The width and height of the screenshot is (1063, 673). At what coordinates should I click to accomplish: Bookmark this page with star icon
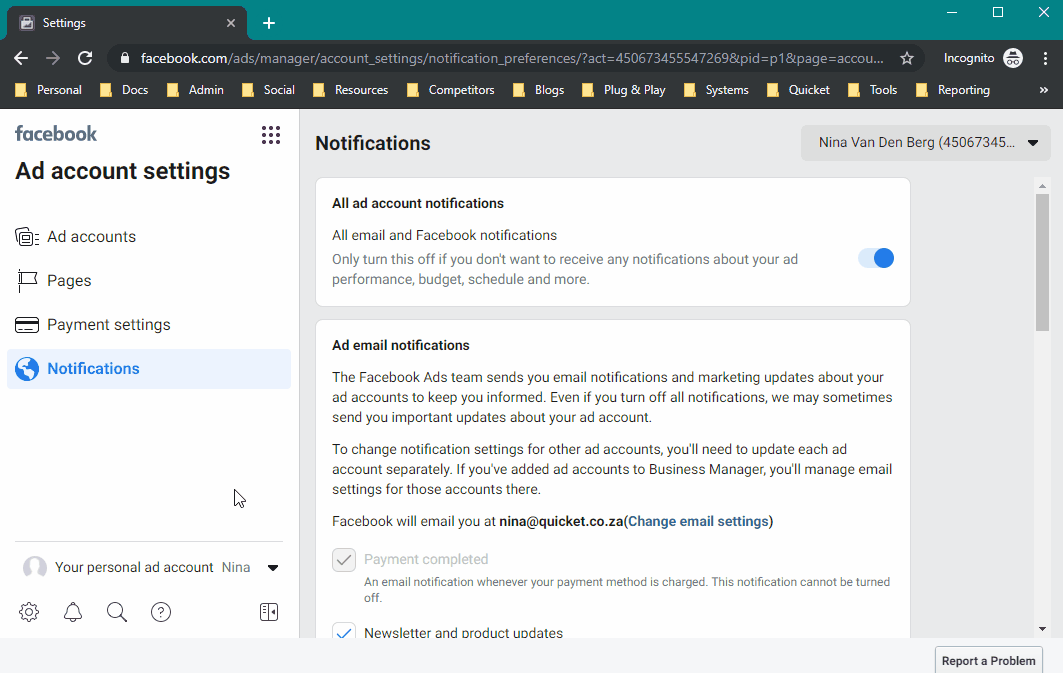[907, 58]
